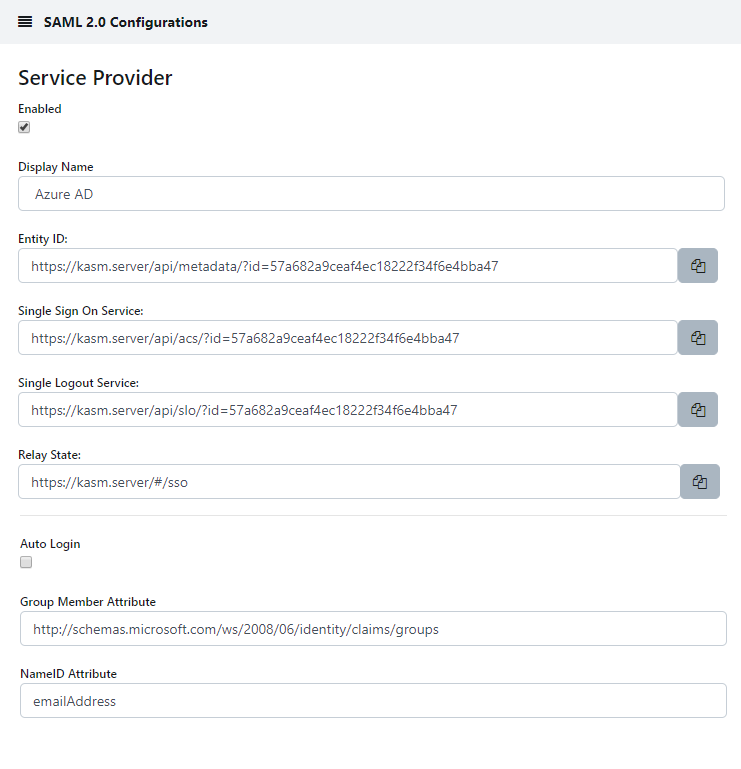
Task: Uncheck the Enabled checkbox
Action: [24, 127]
